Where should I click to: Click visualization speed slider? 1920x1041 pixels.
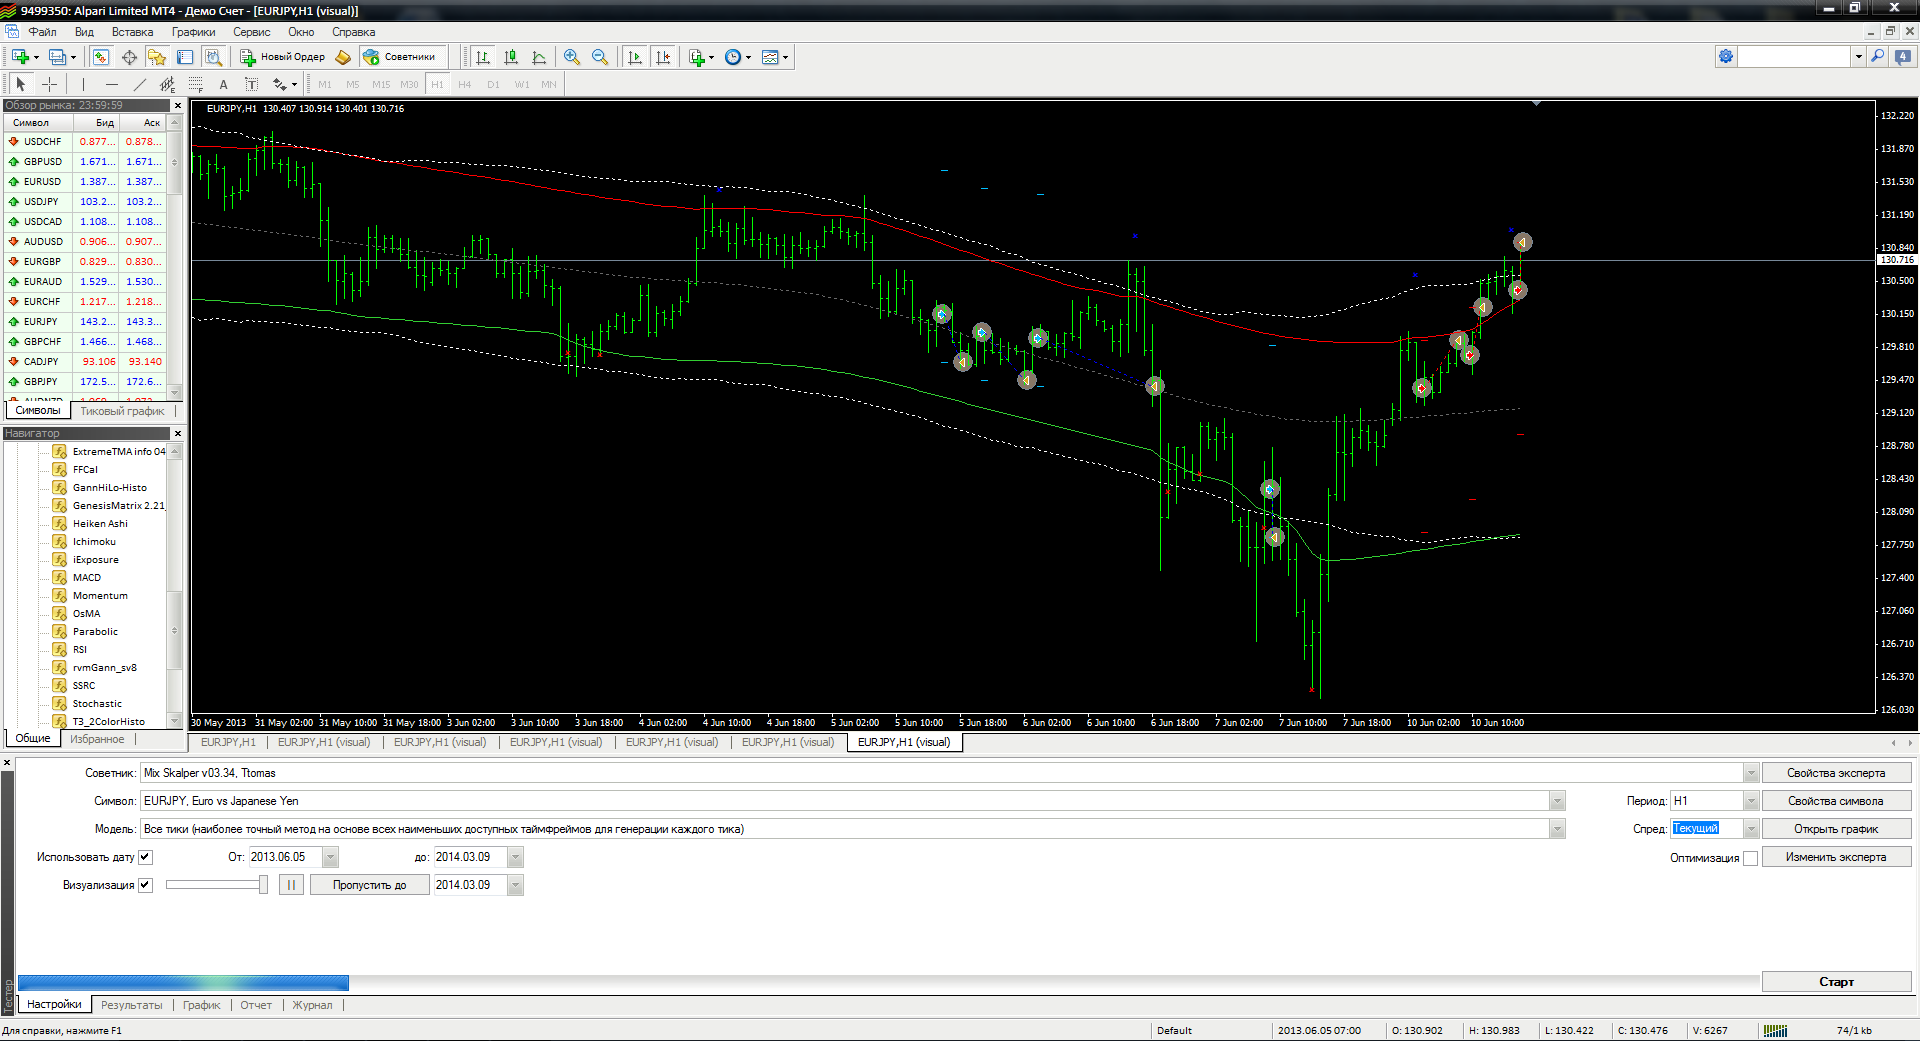(216, 885)
